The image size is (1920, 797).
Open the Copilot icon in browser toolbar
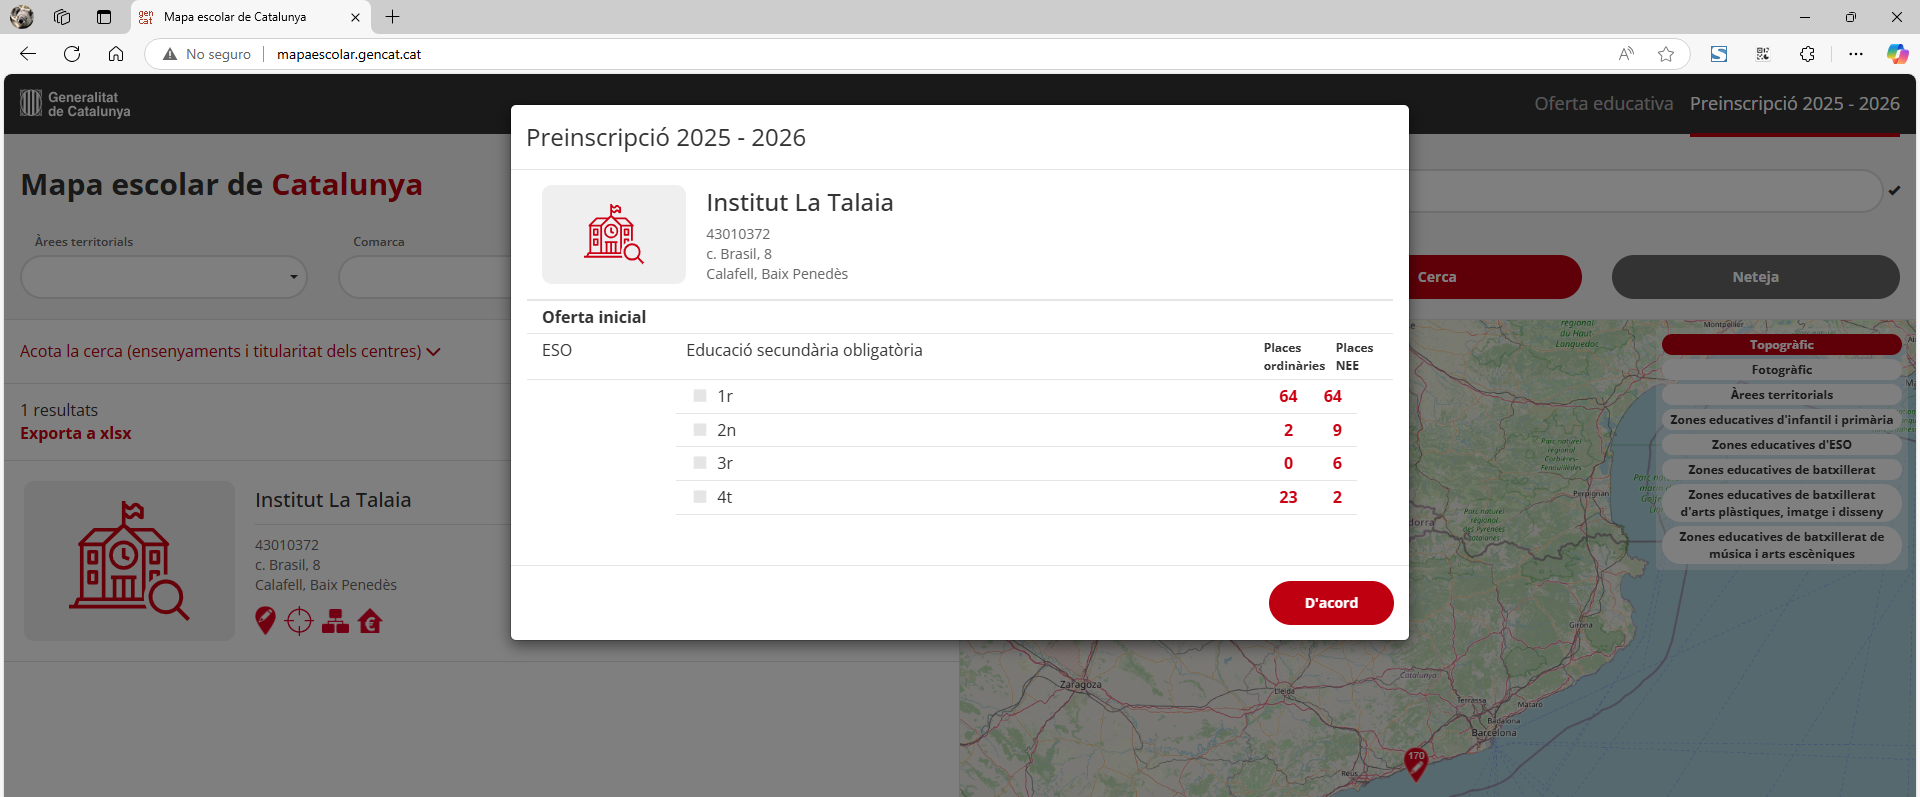click(x=1896, y=54)
